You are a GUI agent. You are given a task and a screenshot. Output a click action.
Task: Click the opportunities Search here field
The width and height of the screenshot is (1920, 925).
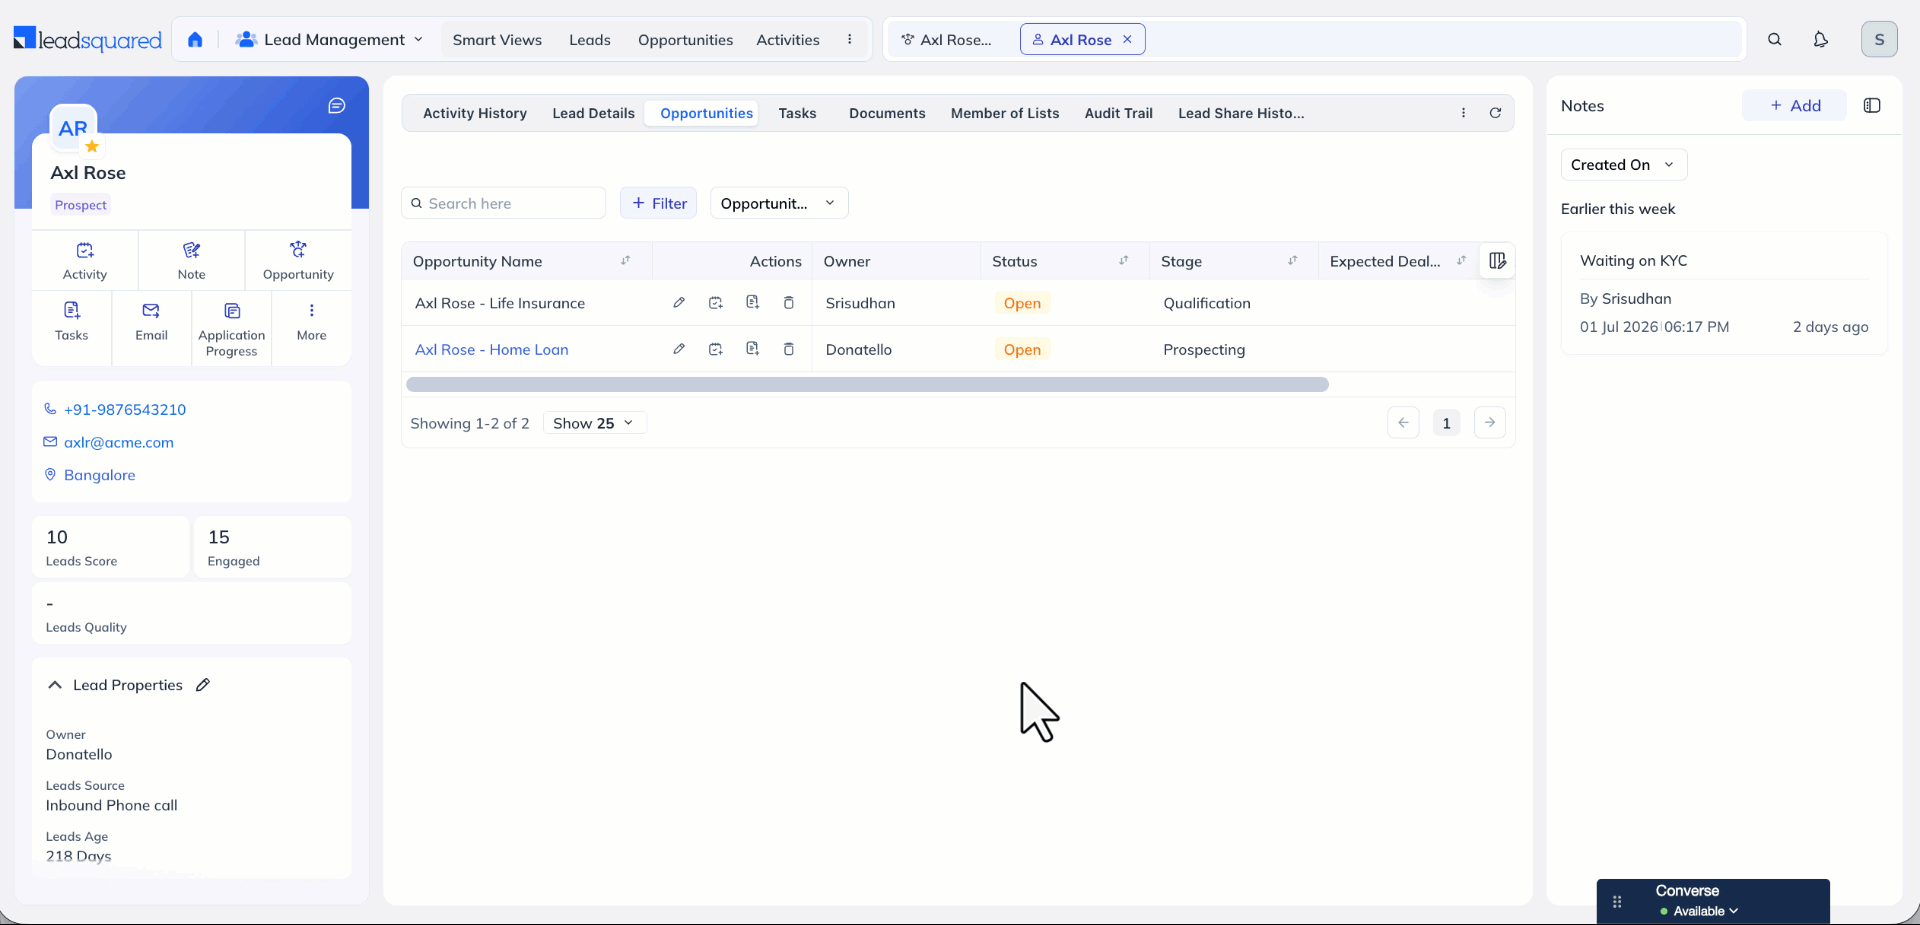pyautogui.click(x=503, y=203)
